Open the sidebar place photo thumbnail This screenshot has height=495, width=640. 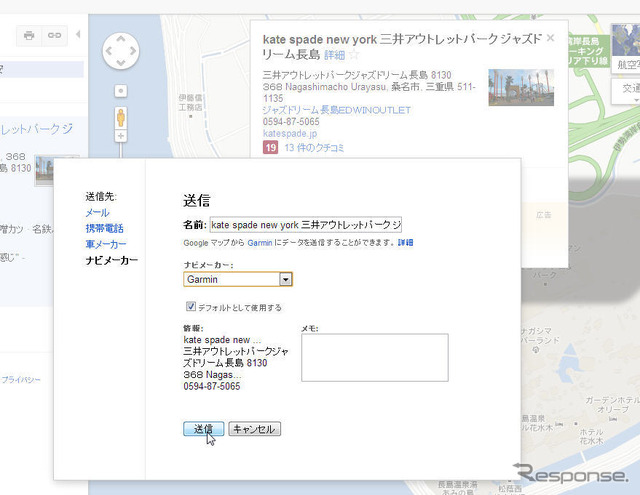(44, 171)
